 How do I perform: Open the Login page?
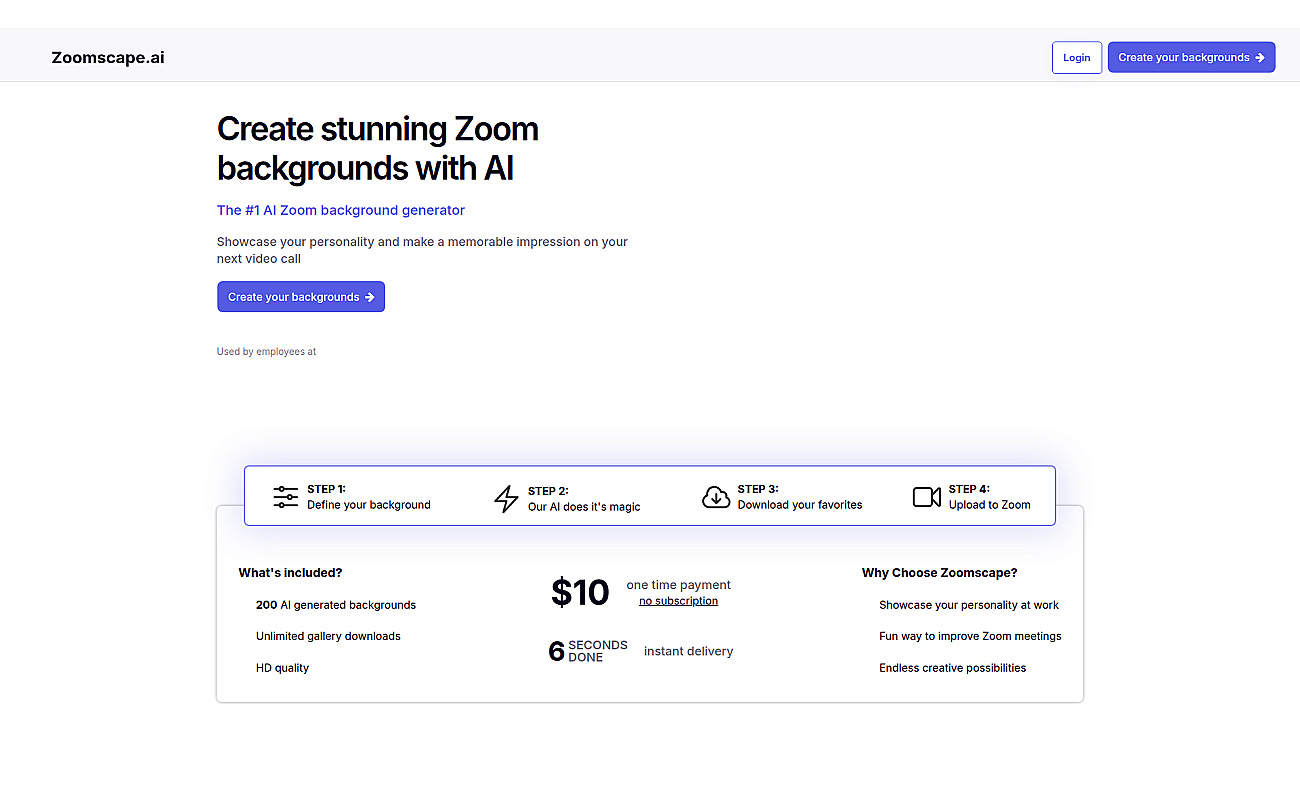click(x=1077, y=58)
